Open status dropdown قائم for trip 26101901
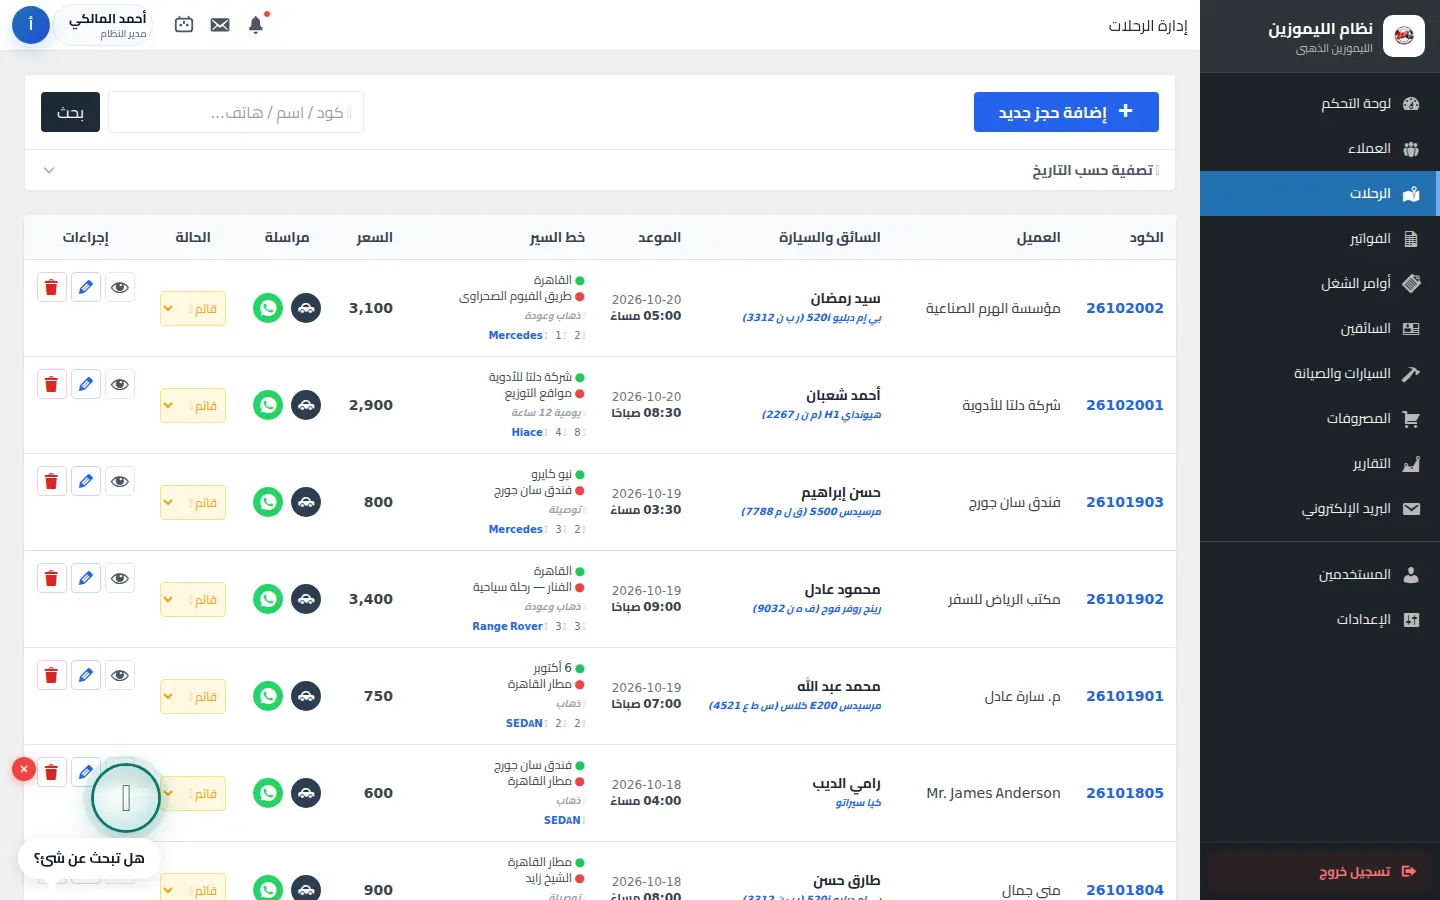The image size is (1440, 900). (193, 696)
